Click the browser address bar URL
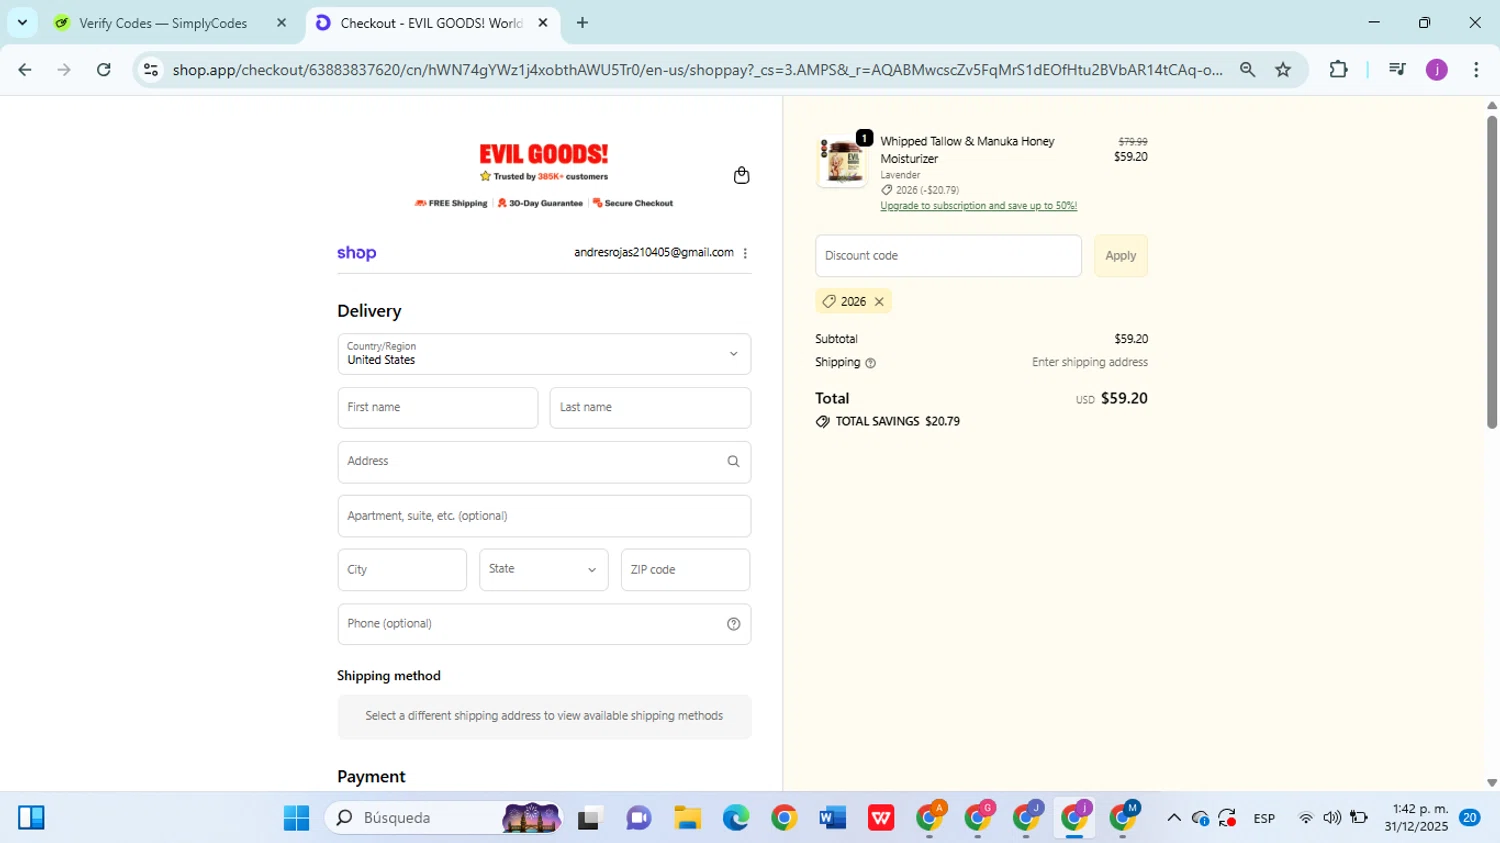Viewport: 1500px width, 843px height. (697, 69)
